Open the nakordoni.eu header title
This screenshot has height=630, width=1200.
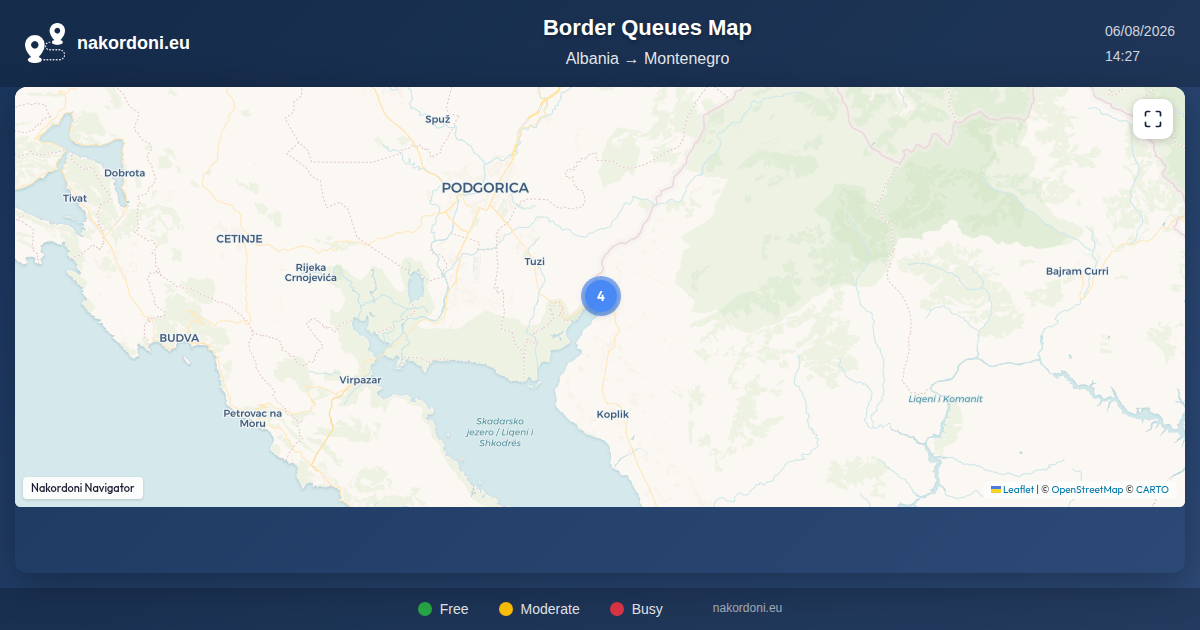coord(133,43)
